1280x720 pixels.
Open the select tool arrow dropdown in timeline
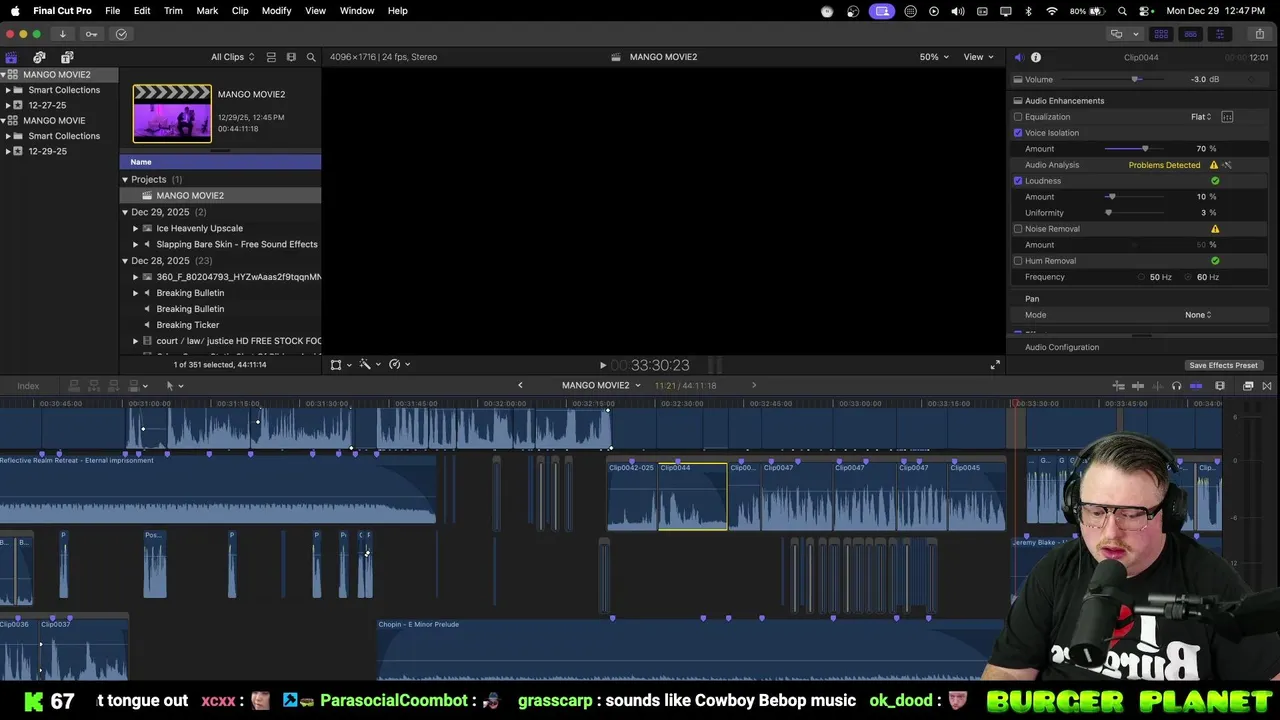[174, 386]
